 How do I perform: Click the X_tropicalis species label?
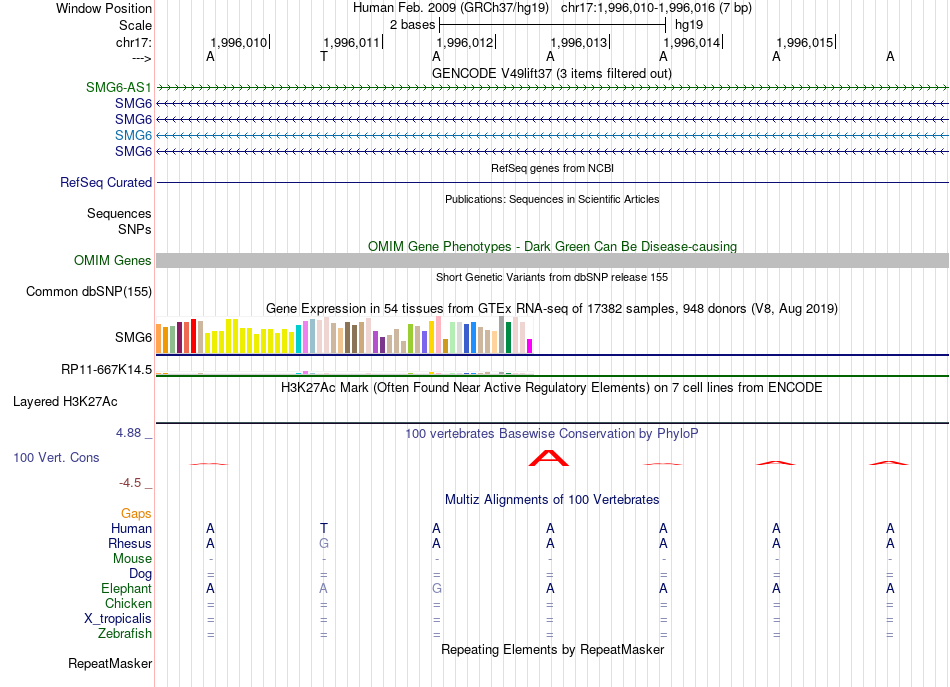118,619
